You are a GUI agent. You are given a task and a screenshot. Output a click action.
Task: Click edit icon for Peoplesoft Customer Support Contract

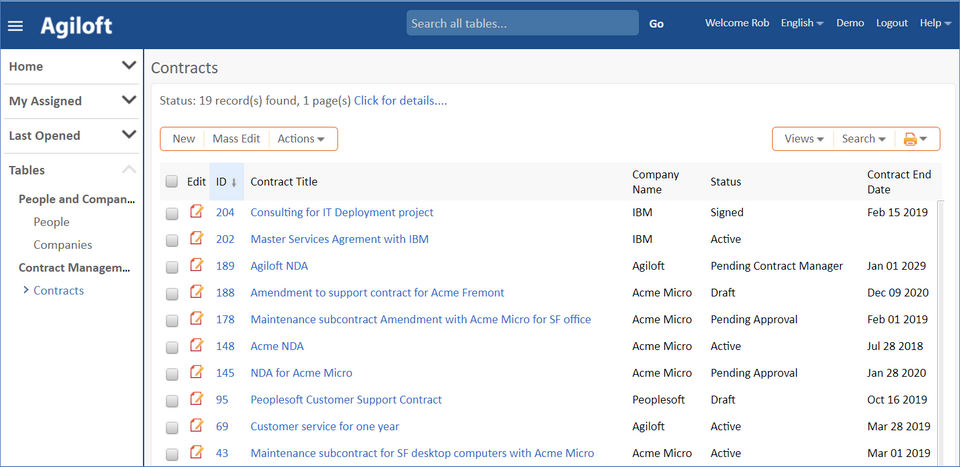197,400
